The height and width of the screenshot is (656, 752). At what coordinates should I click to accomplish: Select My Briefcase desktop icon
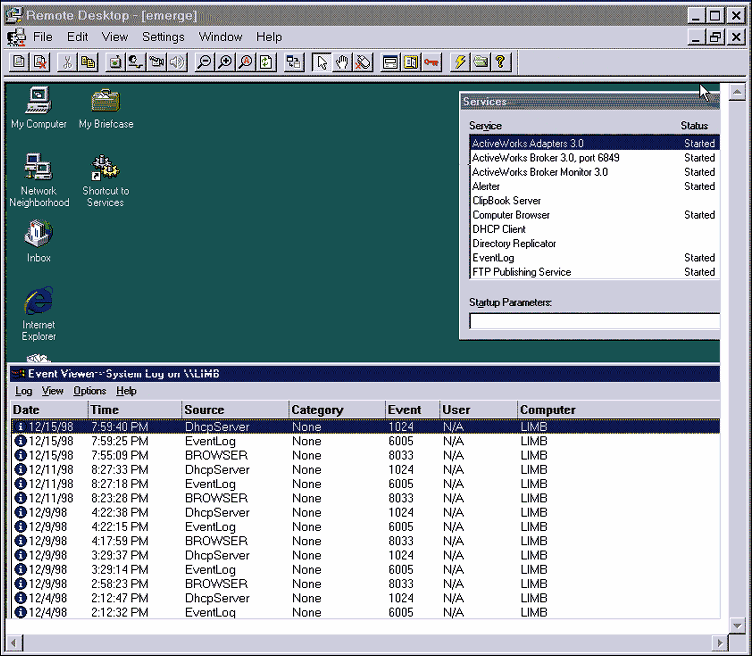(x=106, y=108)
